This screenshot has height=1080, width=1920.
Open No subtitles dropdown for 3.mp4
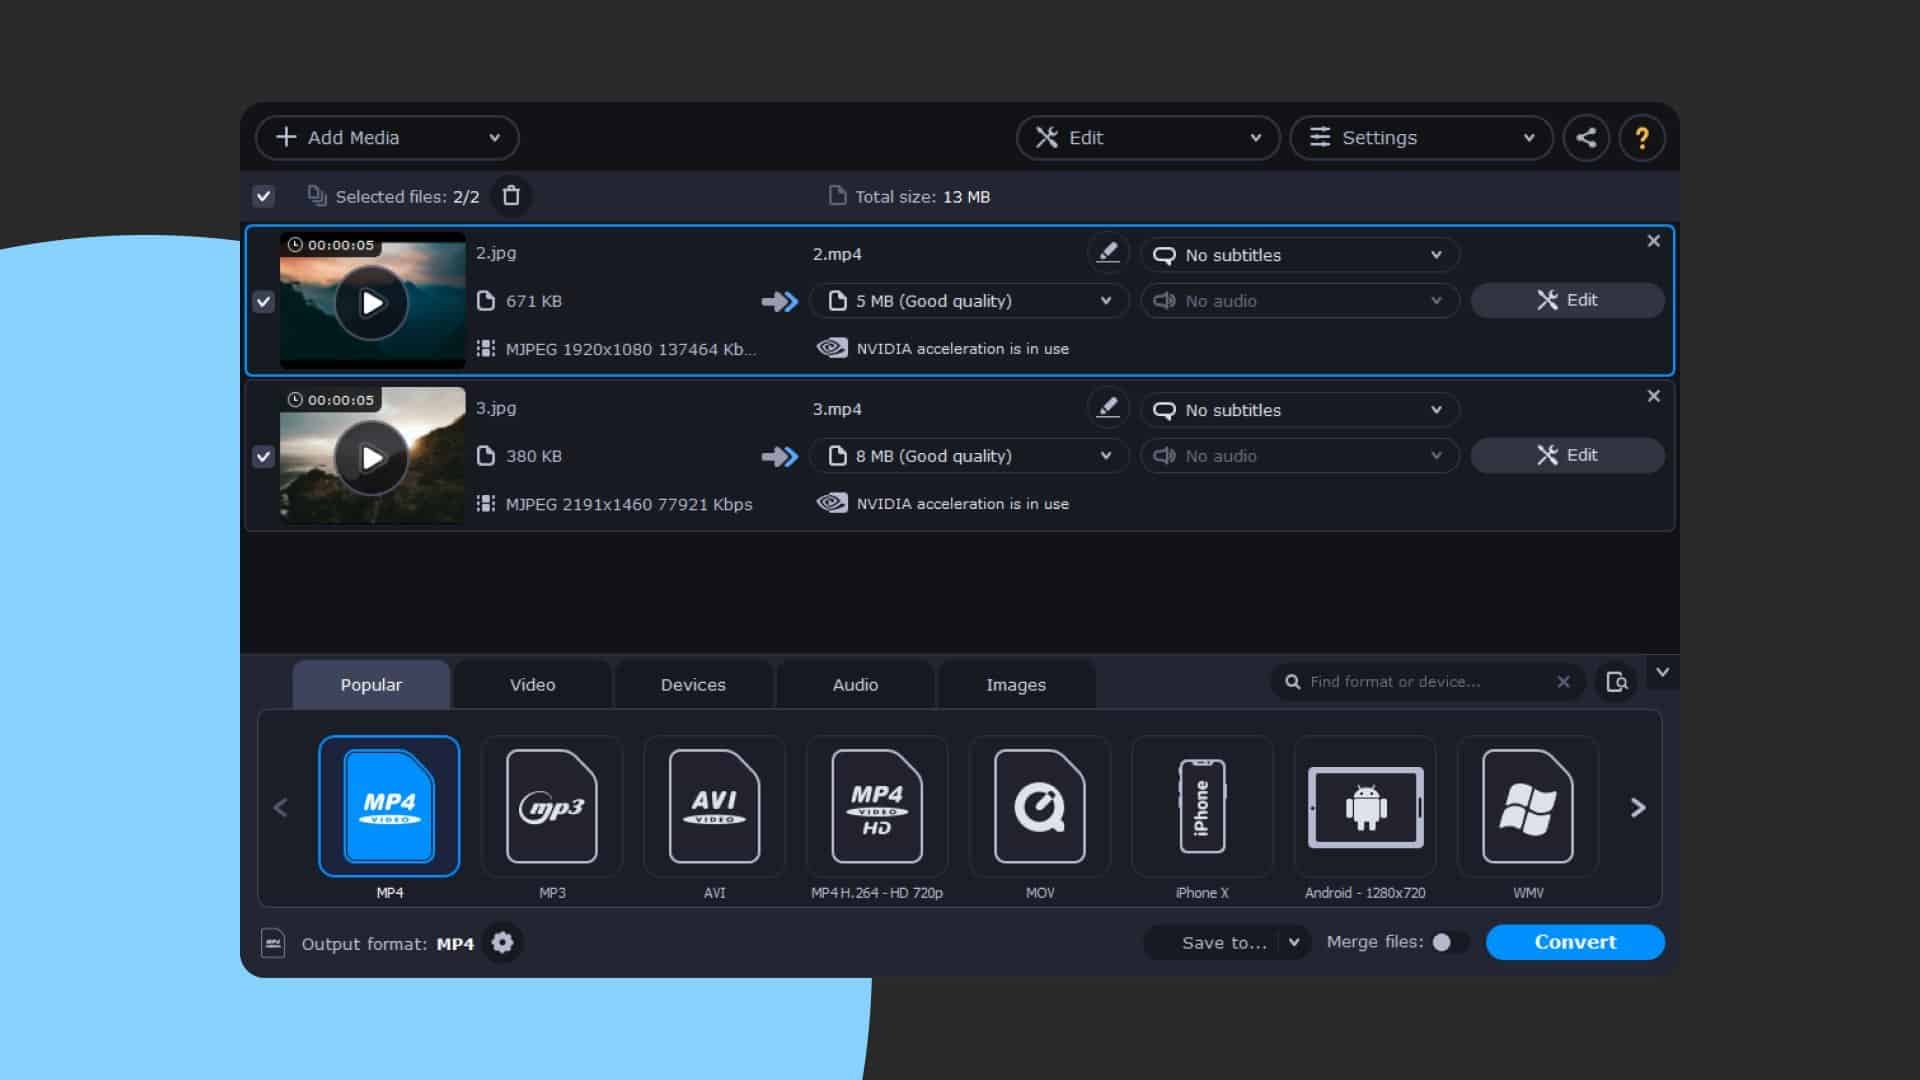(1299, 410)
